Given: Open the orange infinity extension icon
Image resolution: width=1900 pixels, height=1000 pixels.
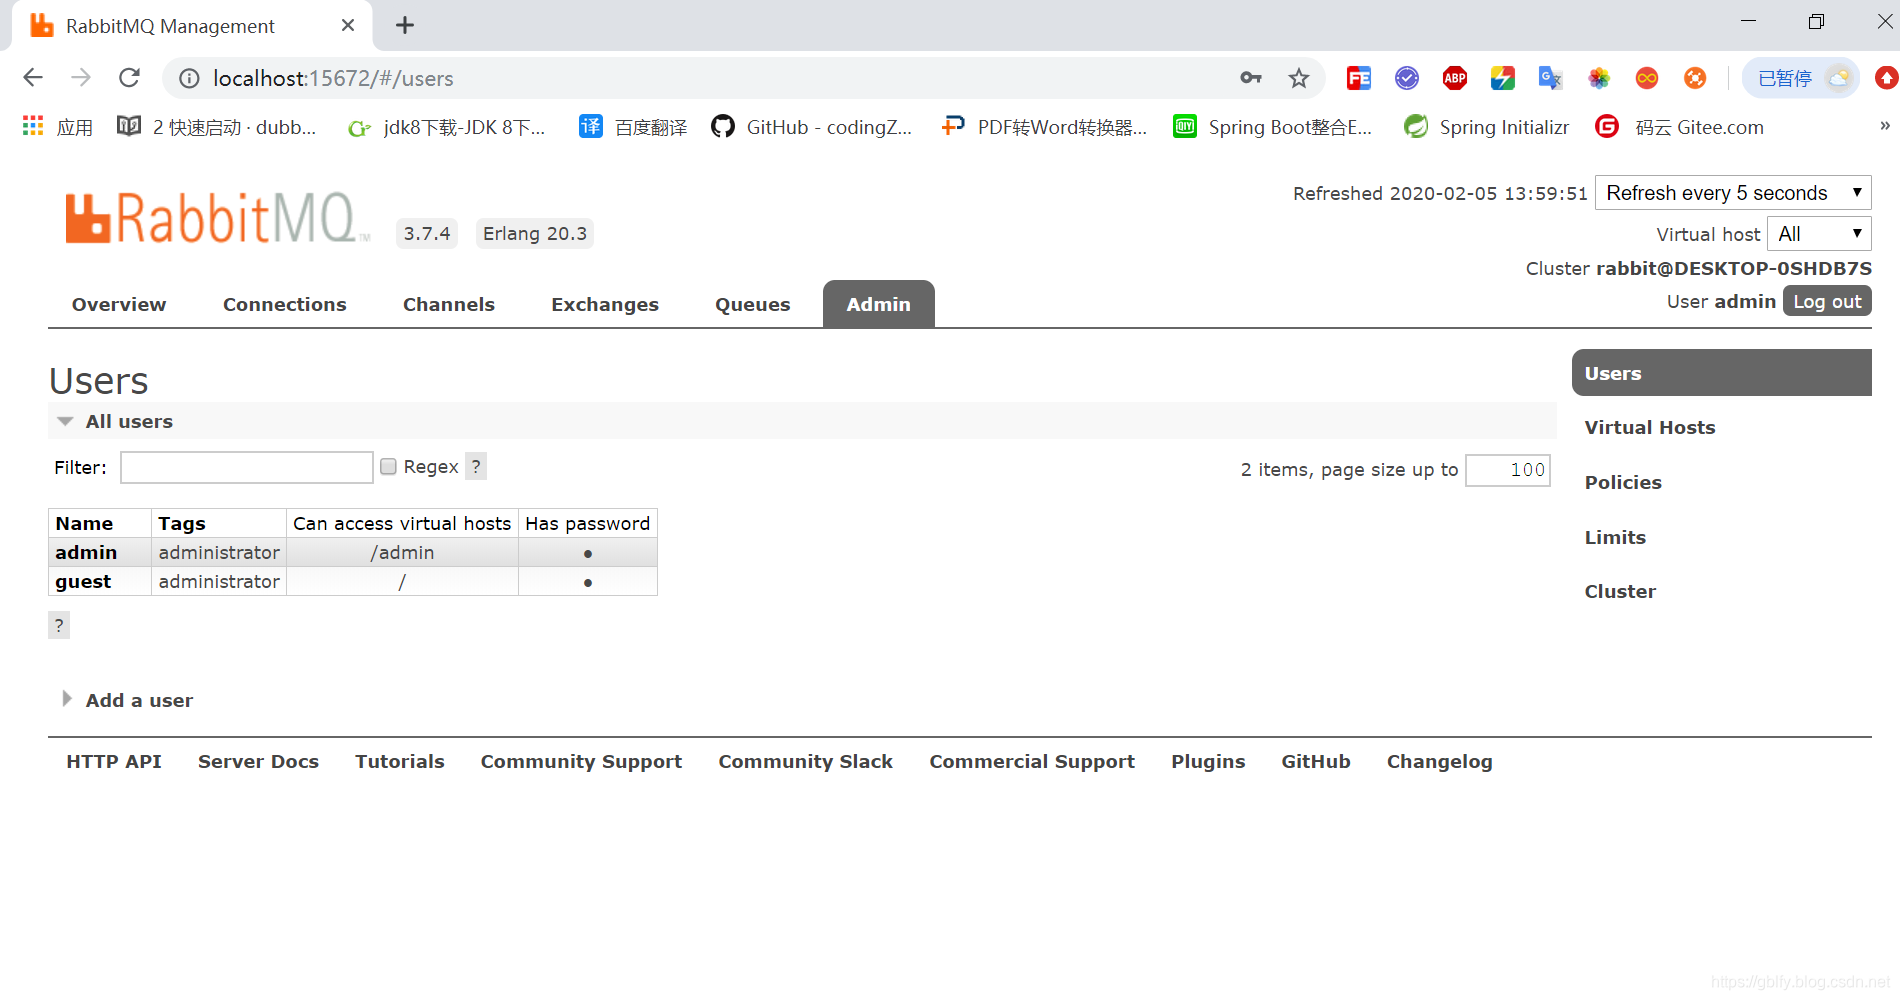Looking at the screenshot, I should (x=1647, y=78).
